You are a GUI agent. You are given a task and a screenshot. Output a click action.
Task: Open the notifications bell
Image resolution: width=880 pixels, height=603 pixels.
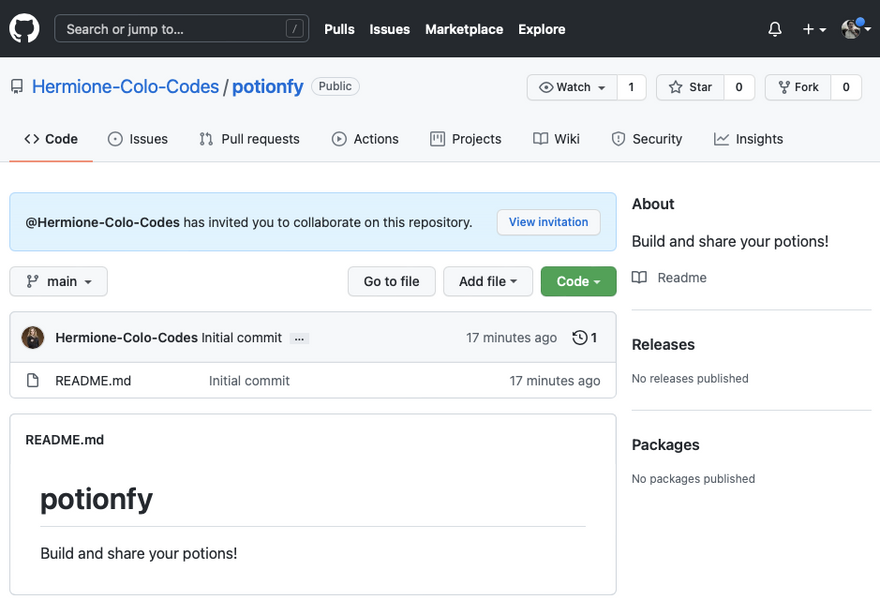(x=775, y=29)
